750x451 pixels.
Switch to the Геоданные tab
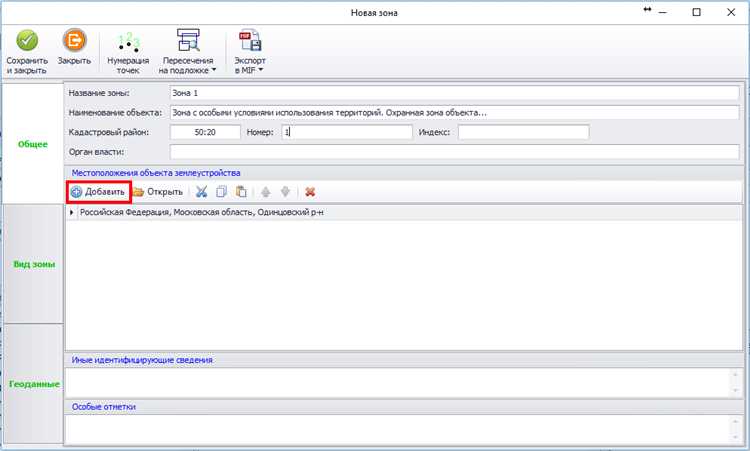pyautogui.click(x=33, y=383)
